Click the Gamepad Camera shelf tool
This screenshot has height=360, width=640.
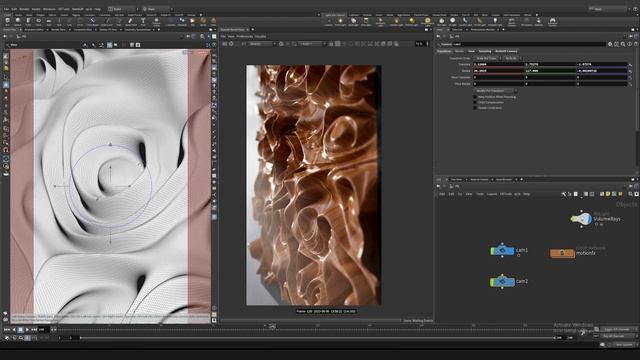point(552,21)
